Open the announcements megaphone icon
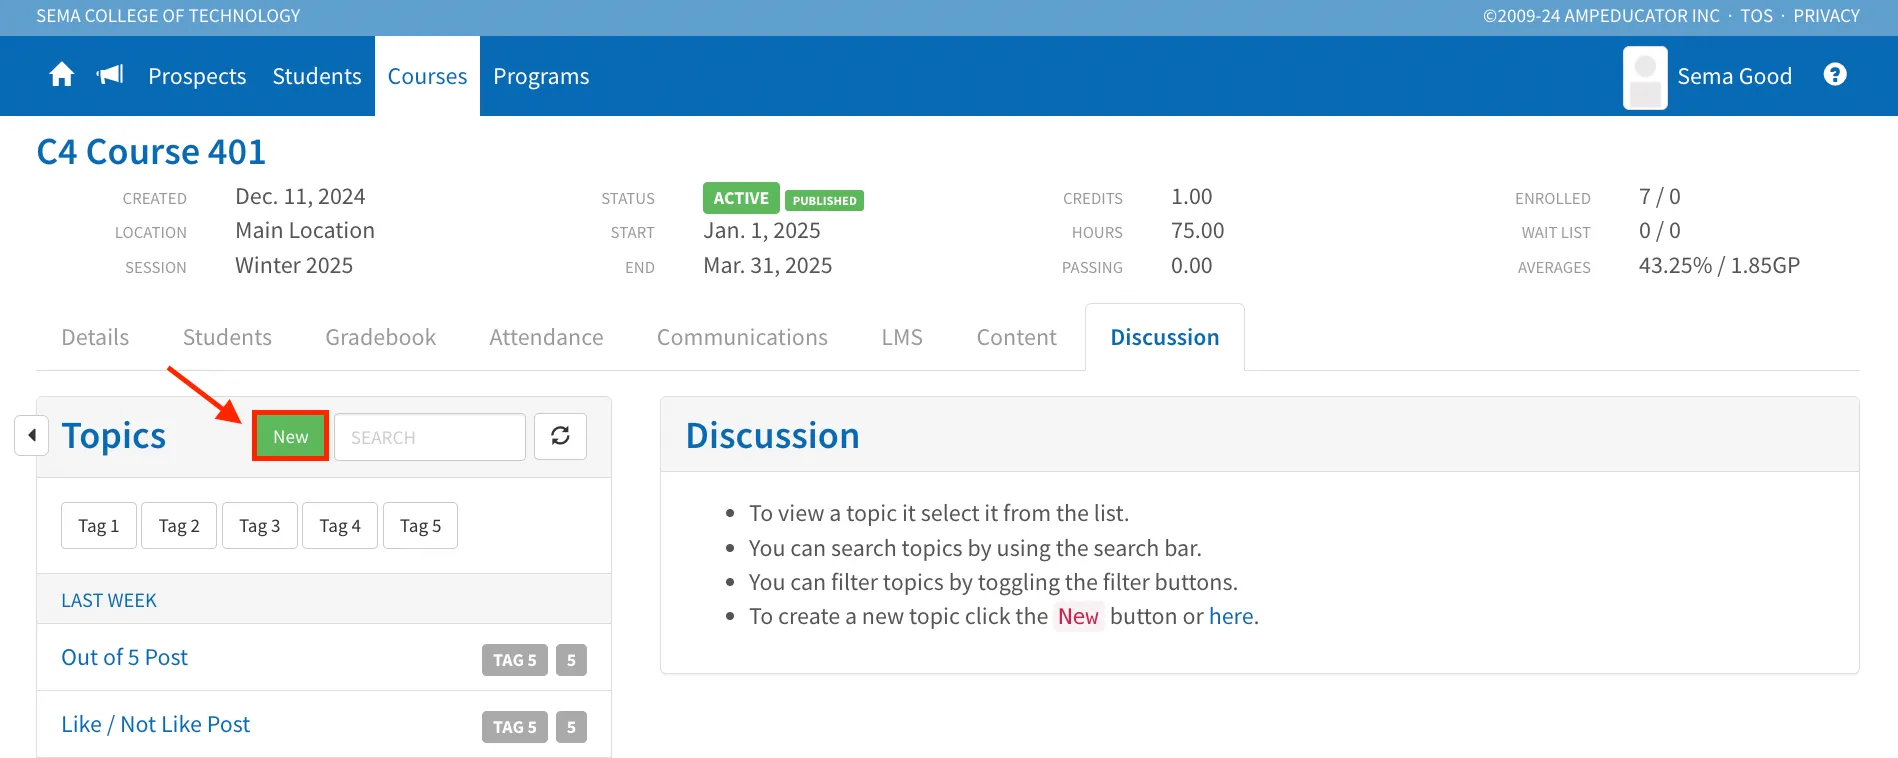The image size is (1898, 758). (x=110, y=75)
